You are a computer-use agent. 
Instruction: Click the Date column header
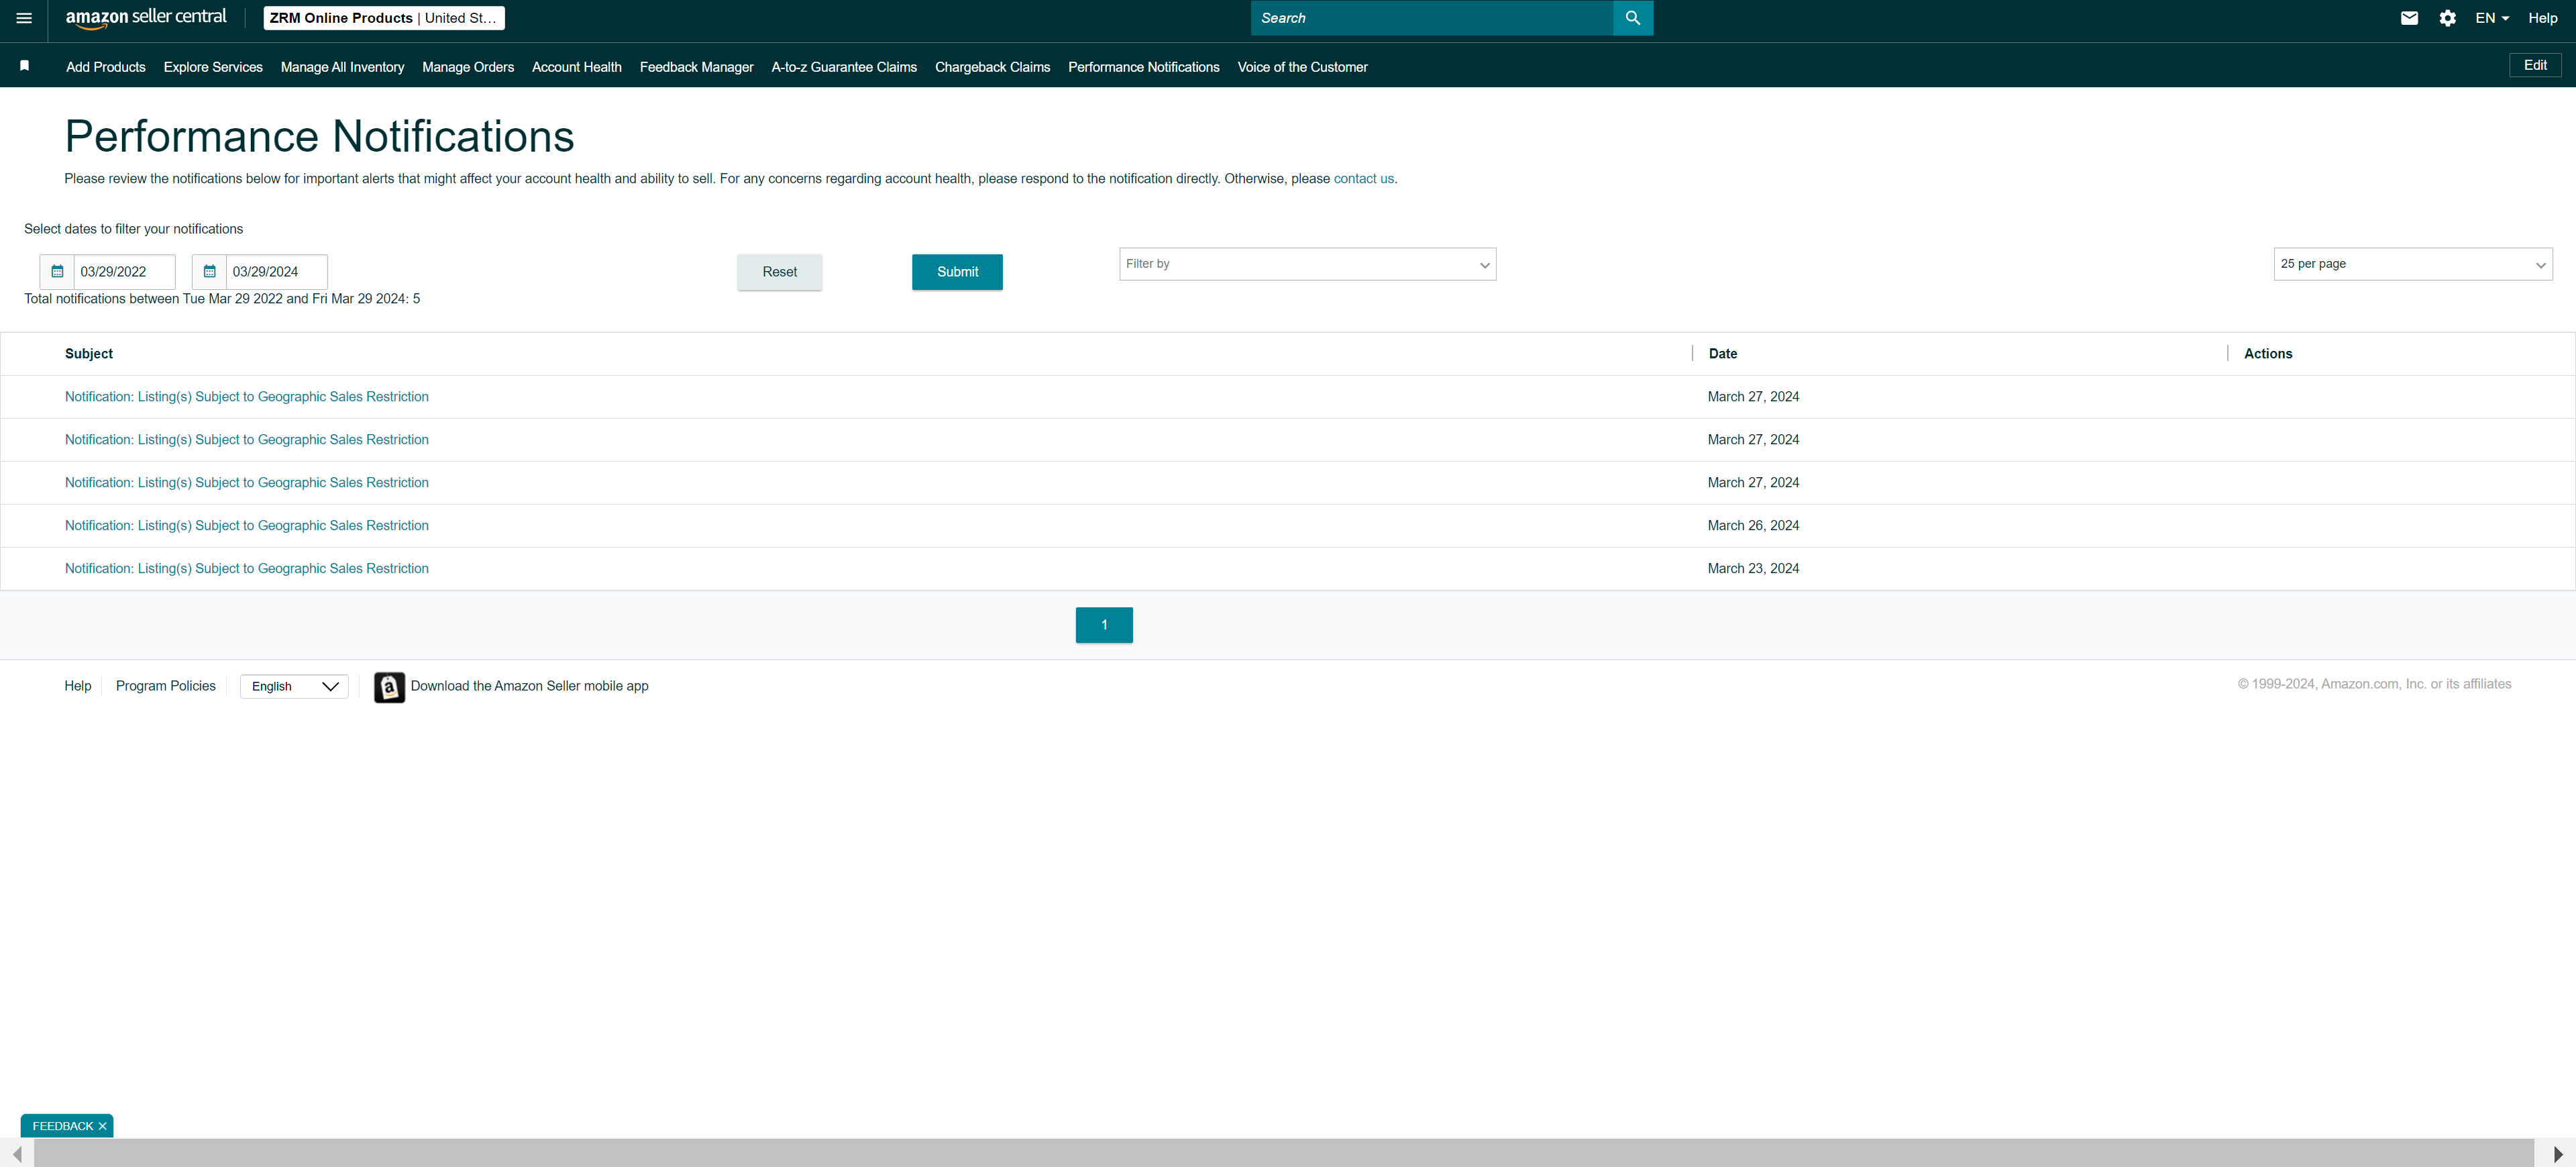click(1722, 354)
